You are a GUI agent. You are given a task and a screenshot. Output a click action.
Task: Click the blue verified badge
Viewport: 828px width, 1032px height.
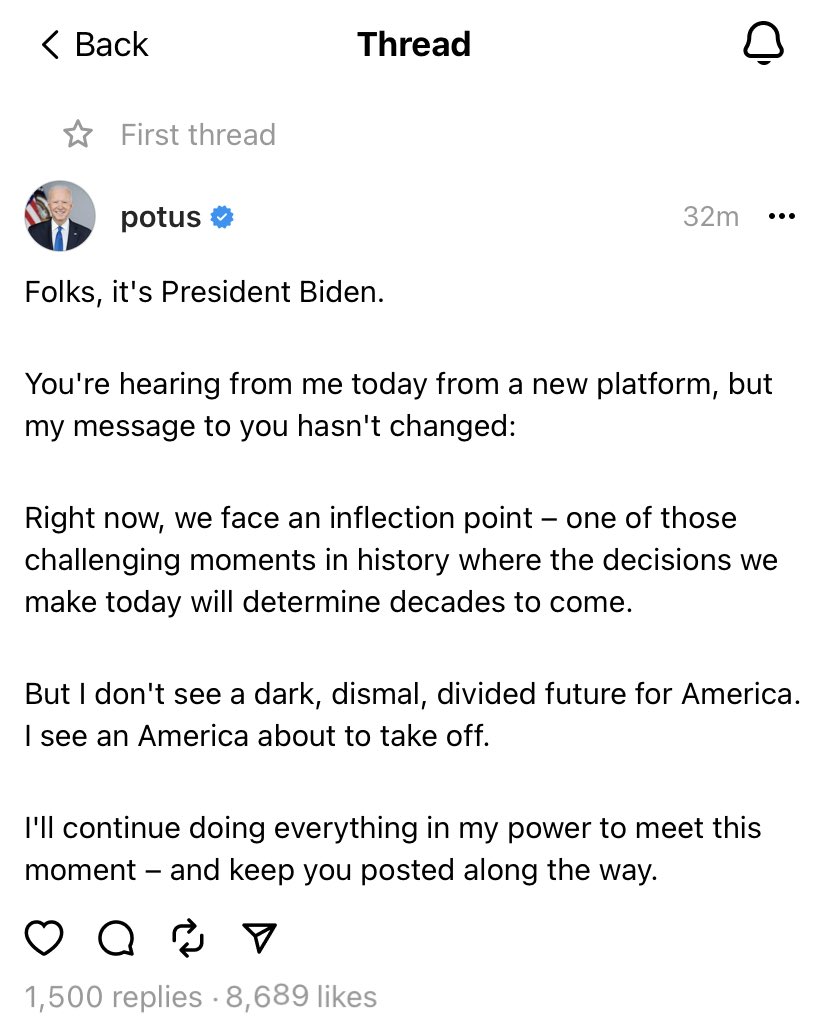pyautogui.click(x=223, y=217)
